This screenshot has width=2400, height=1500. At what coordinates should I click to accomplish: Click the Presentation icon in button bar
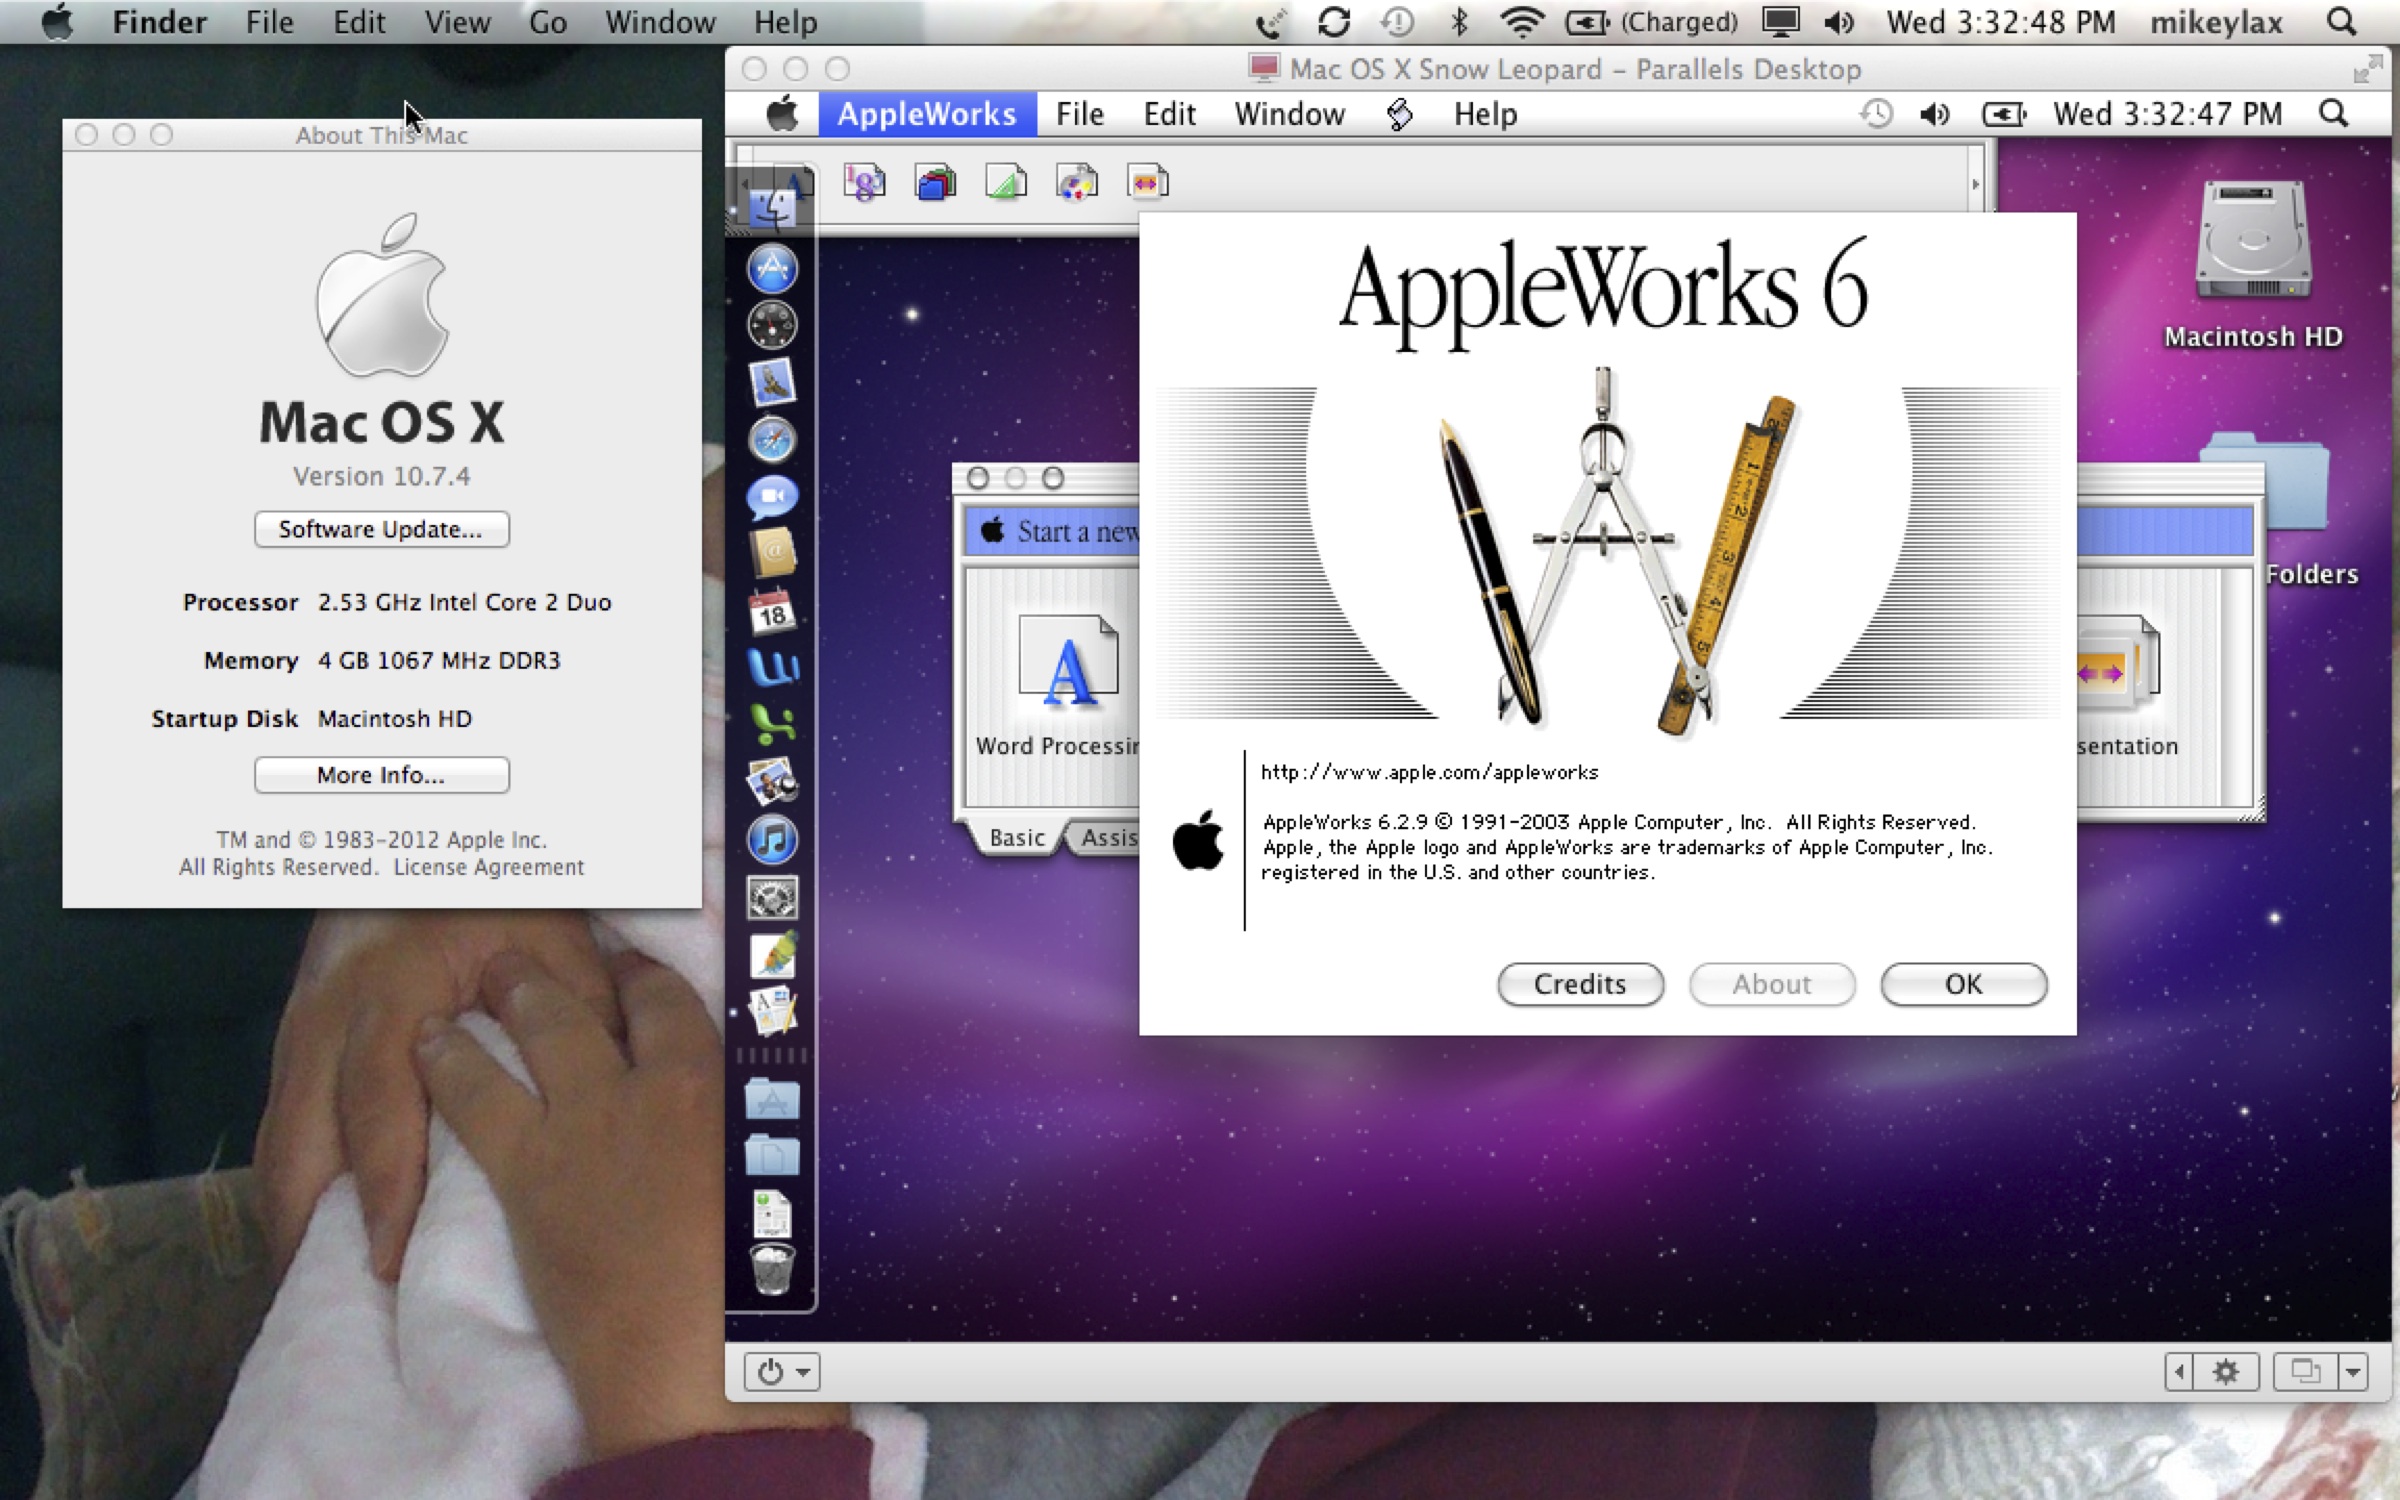(x=1147, y=183)
